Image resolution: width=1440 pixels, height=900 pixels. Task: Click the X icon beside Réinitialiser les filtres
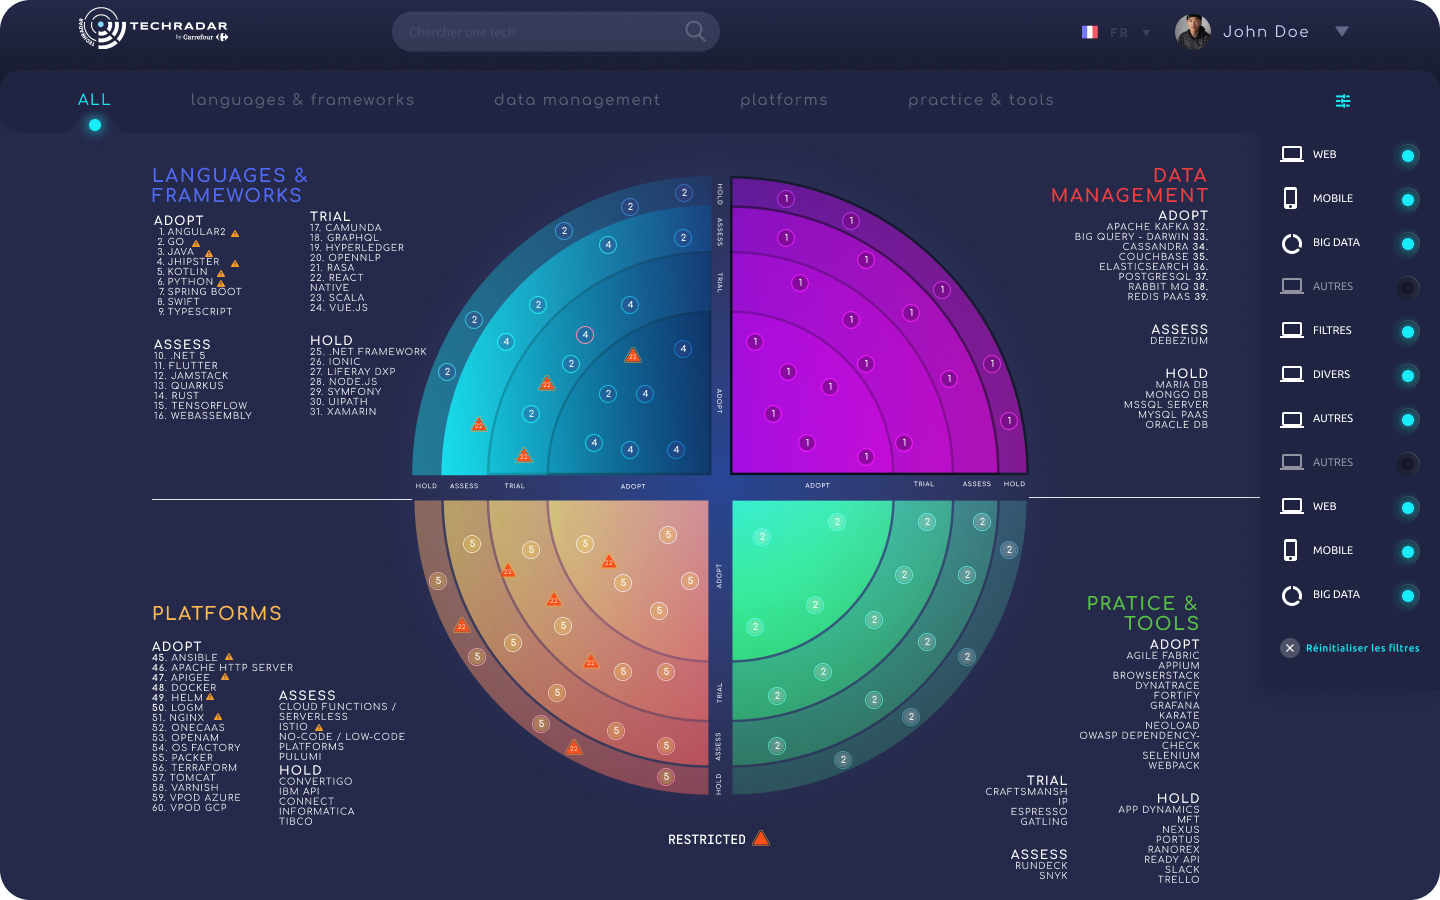click(x=1290, y=648)
